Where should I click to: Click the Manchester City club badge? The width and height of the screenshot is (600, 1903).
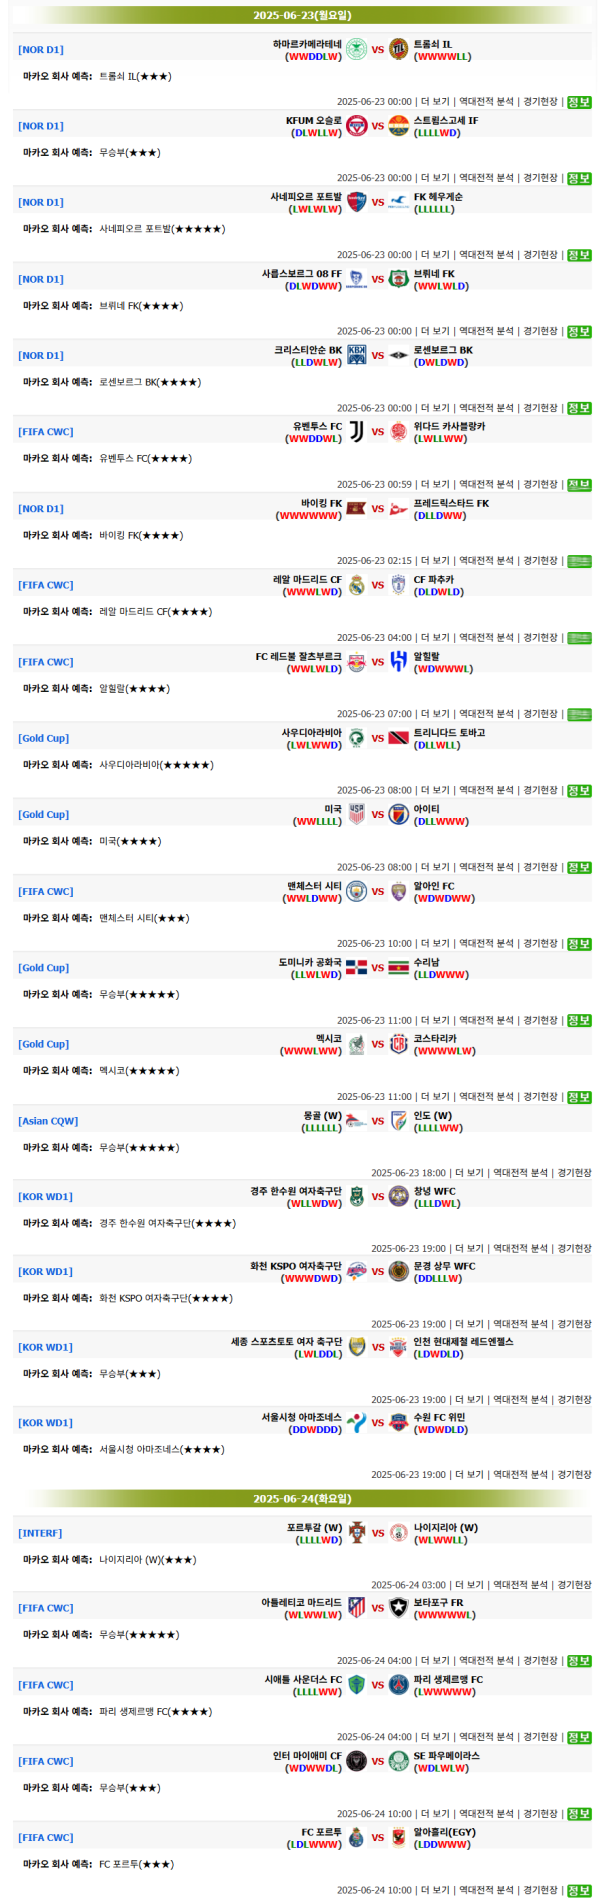point(357,891)
